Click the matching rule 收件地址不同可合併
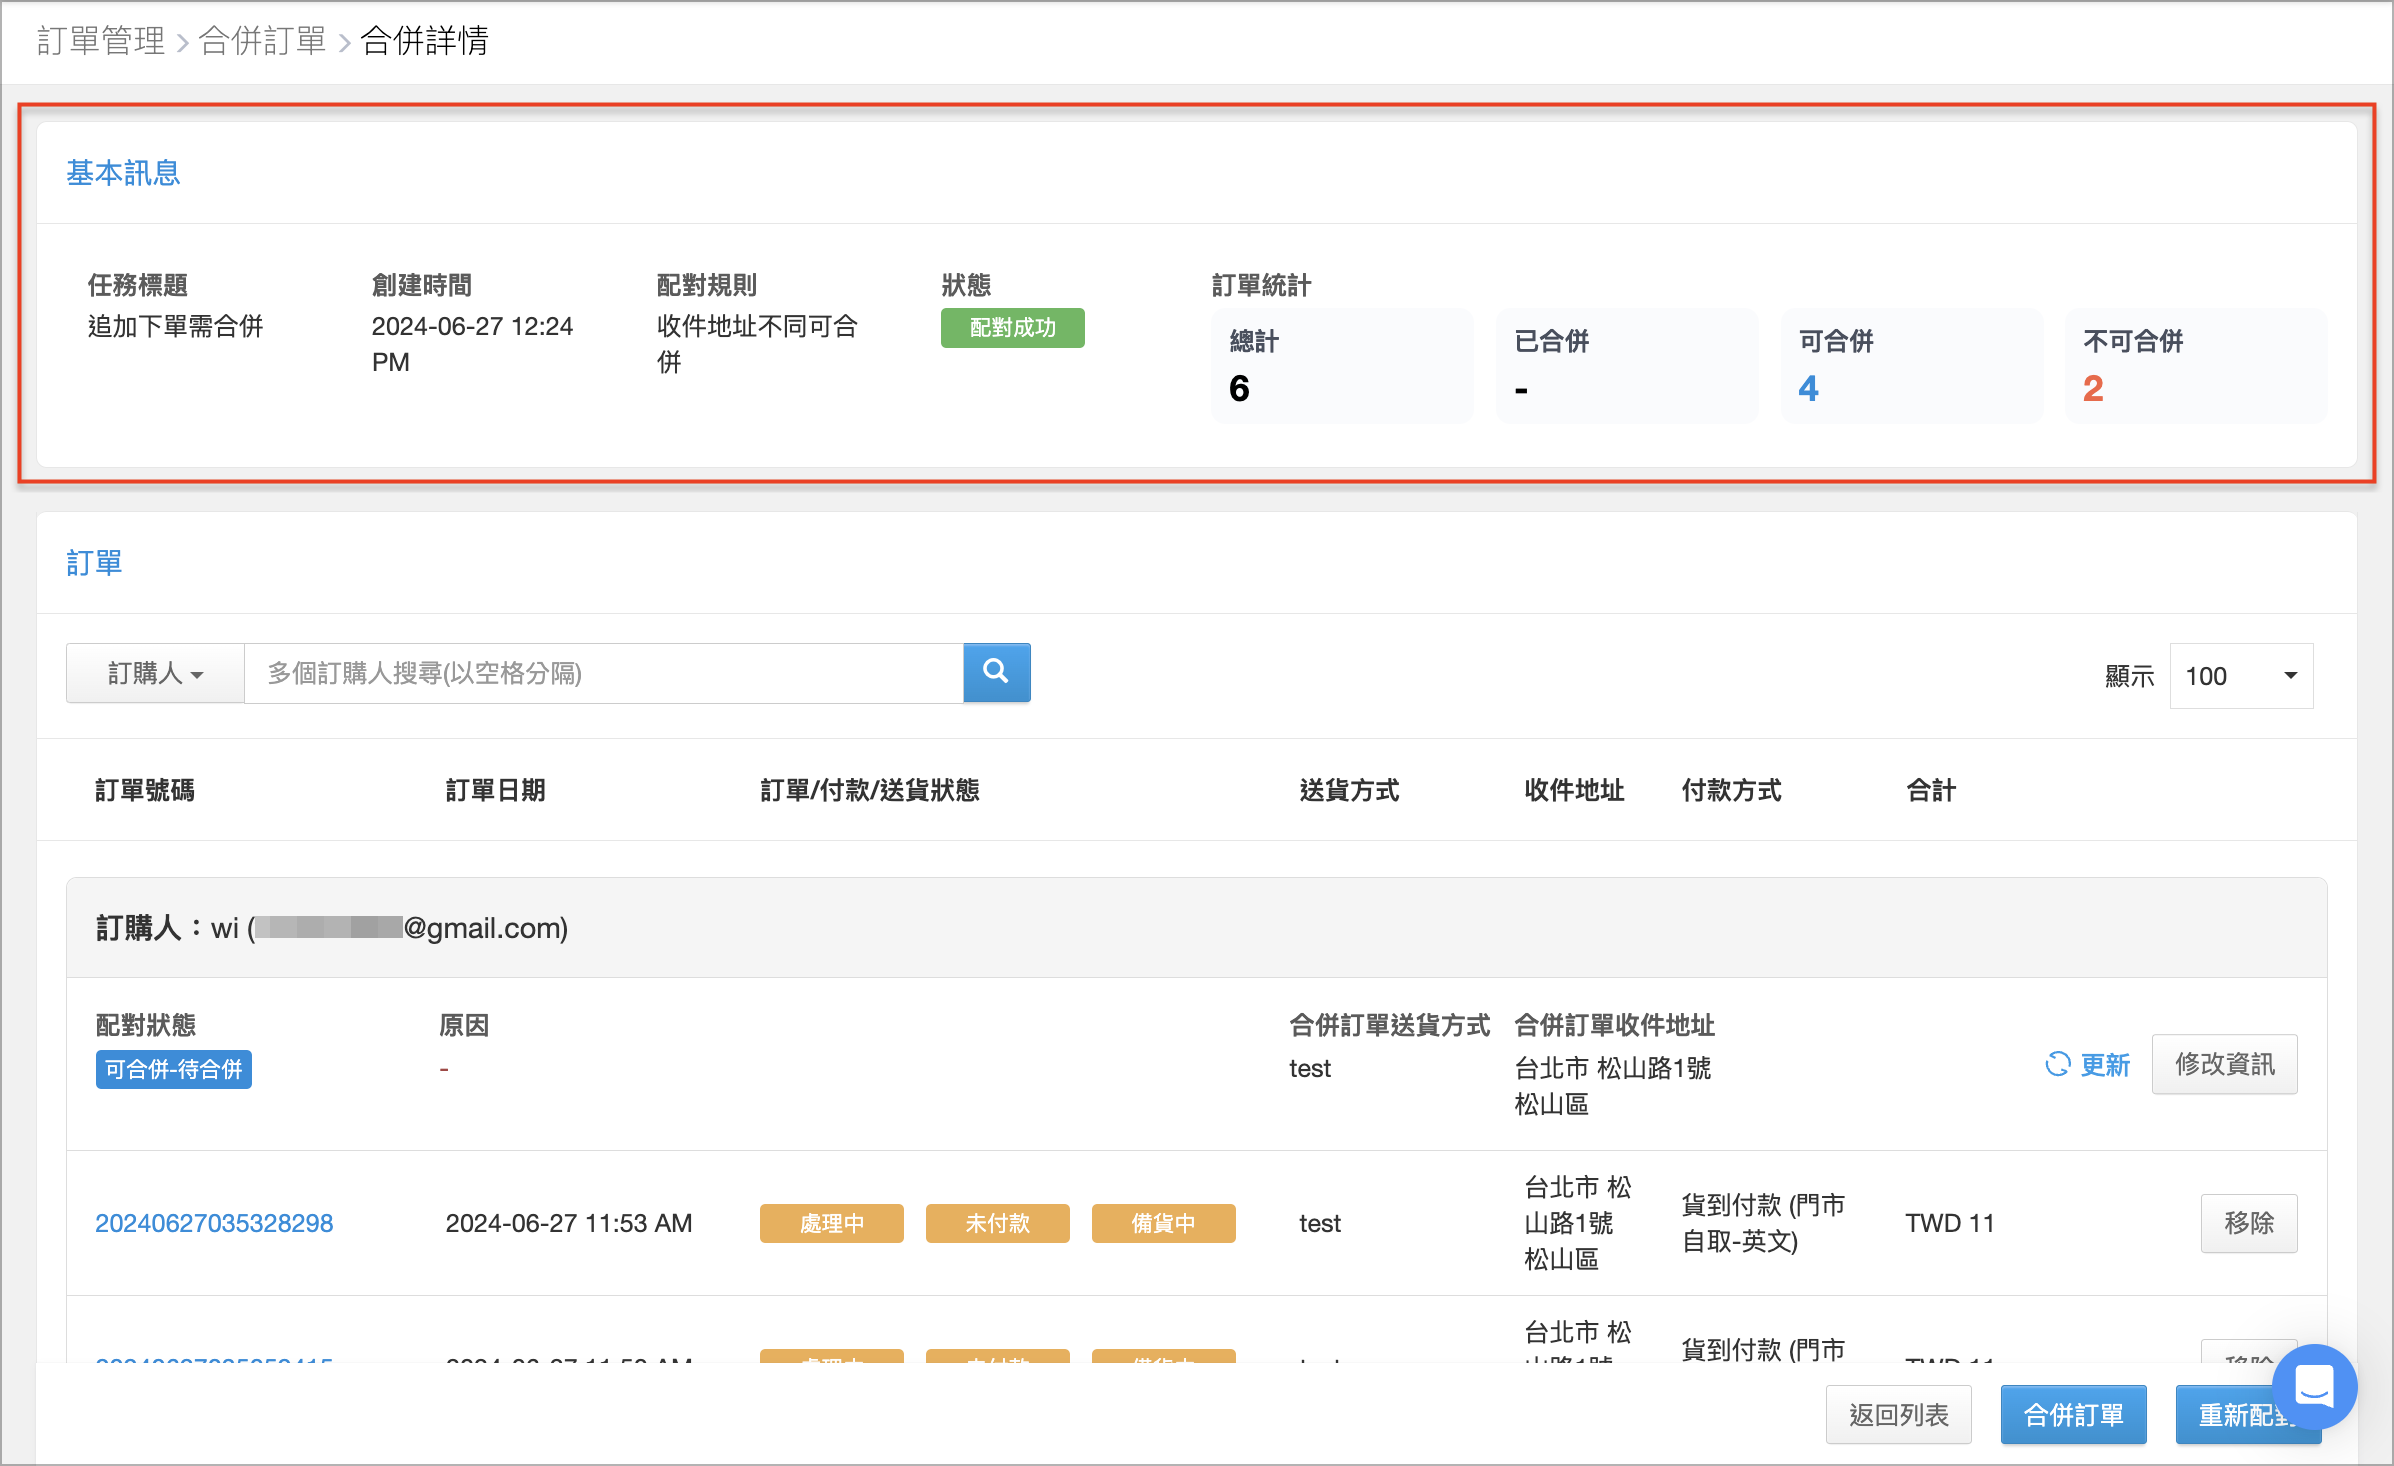 tap(758, 344)
